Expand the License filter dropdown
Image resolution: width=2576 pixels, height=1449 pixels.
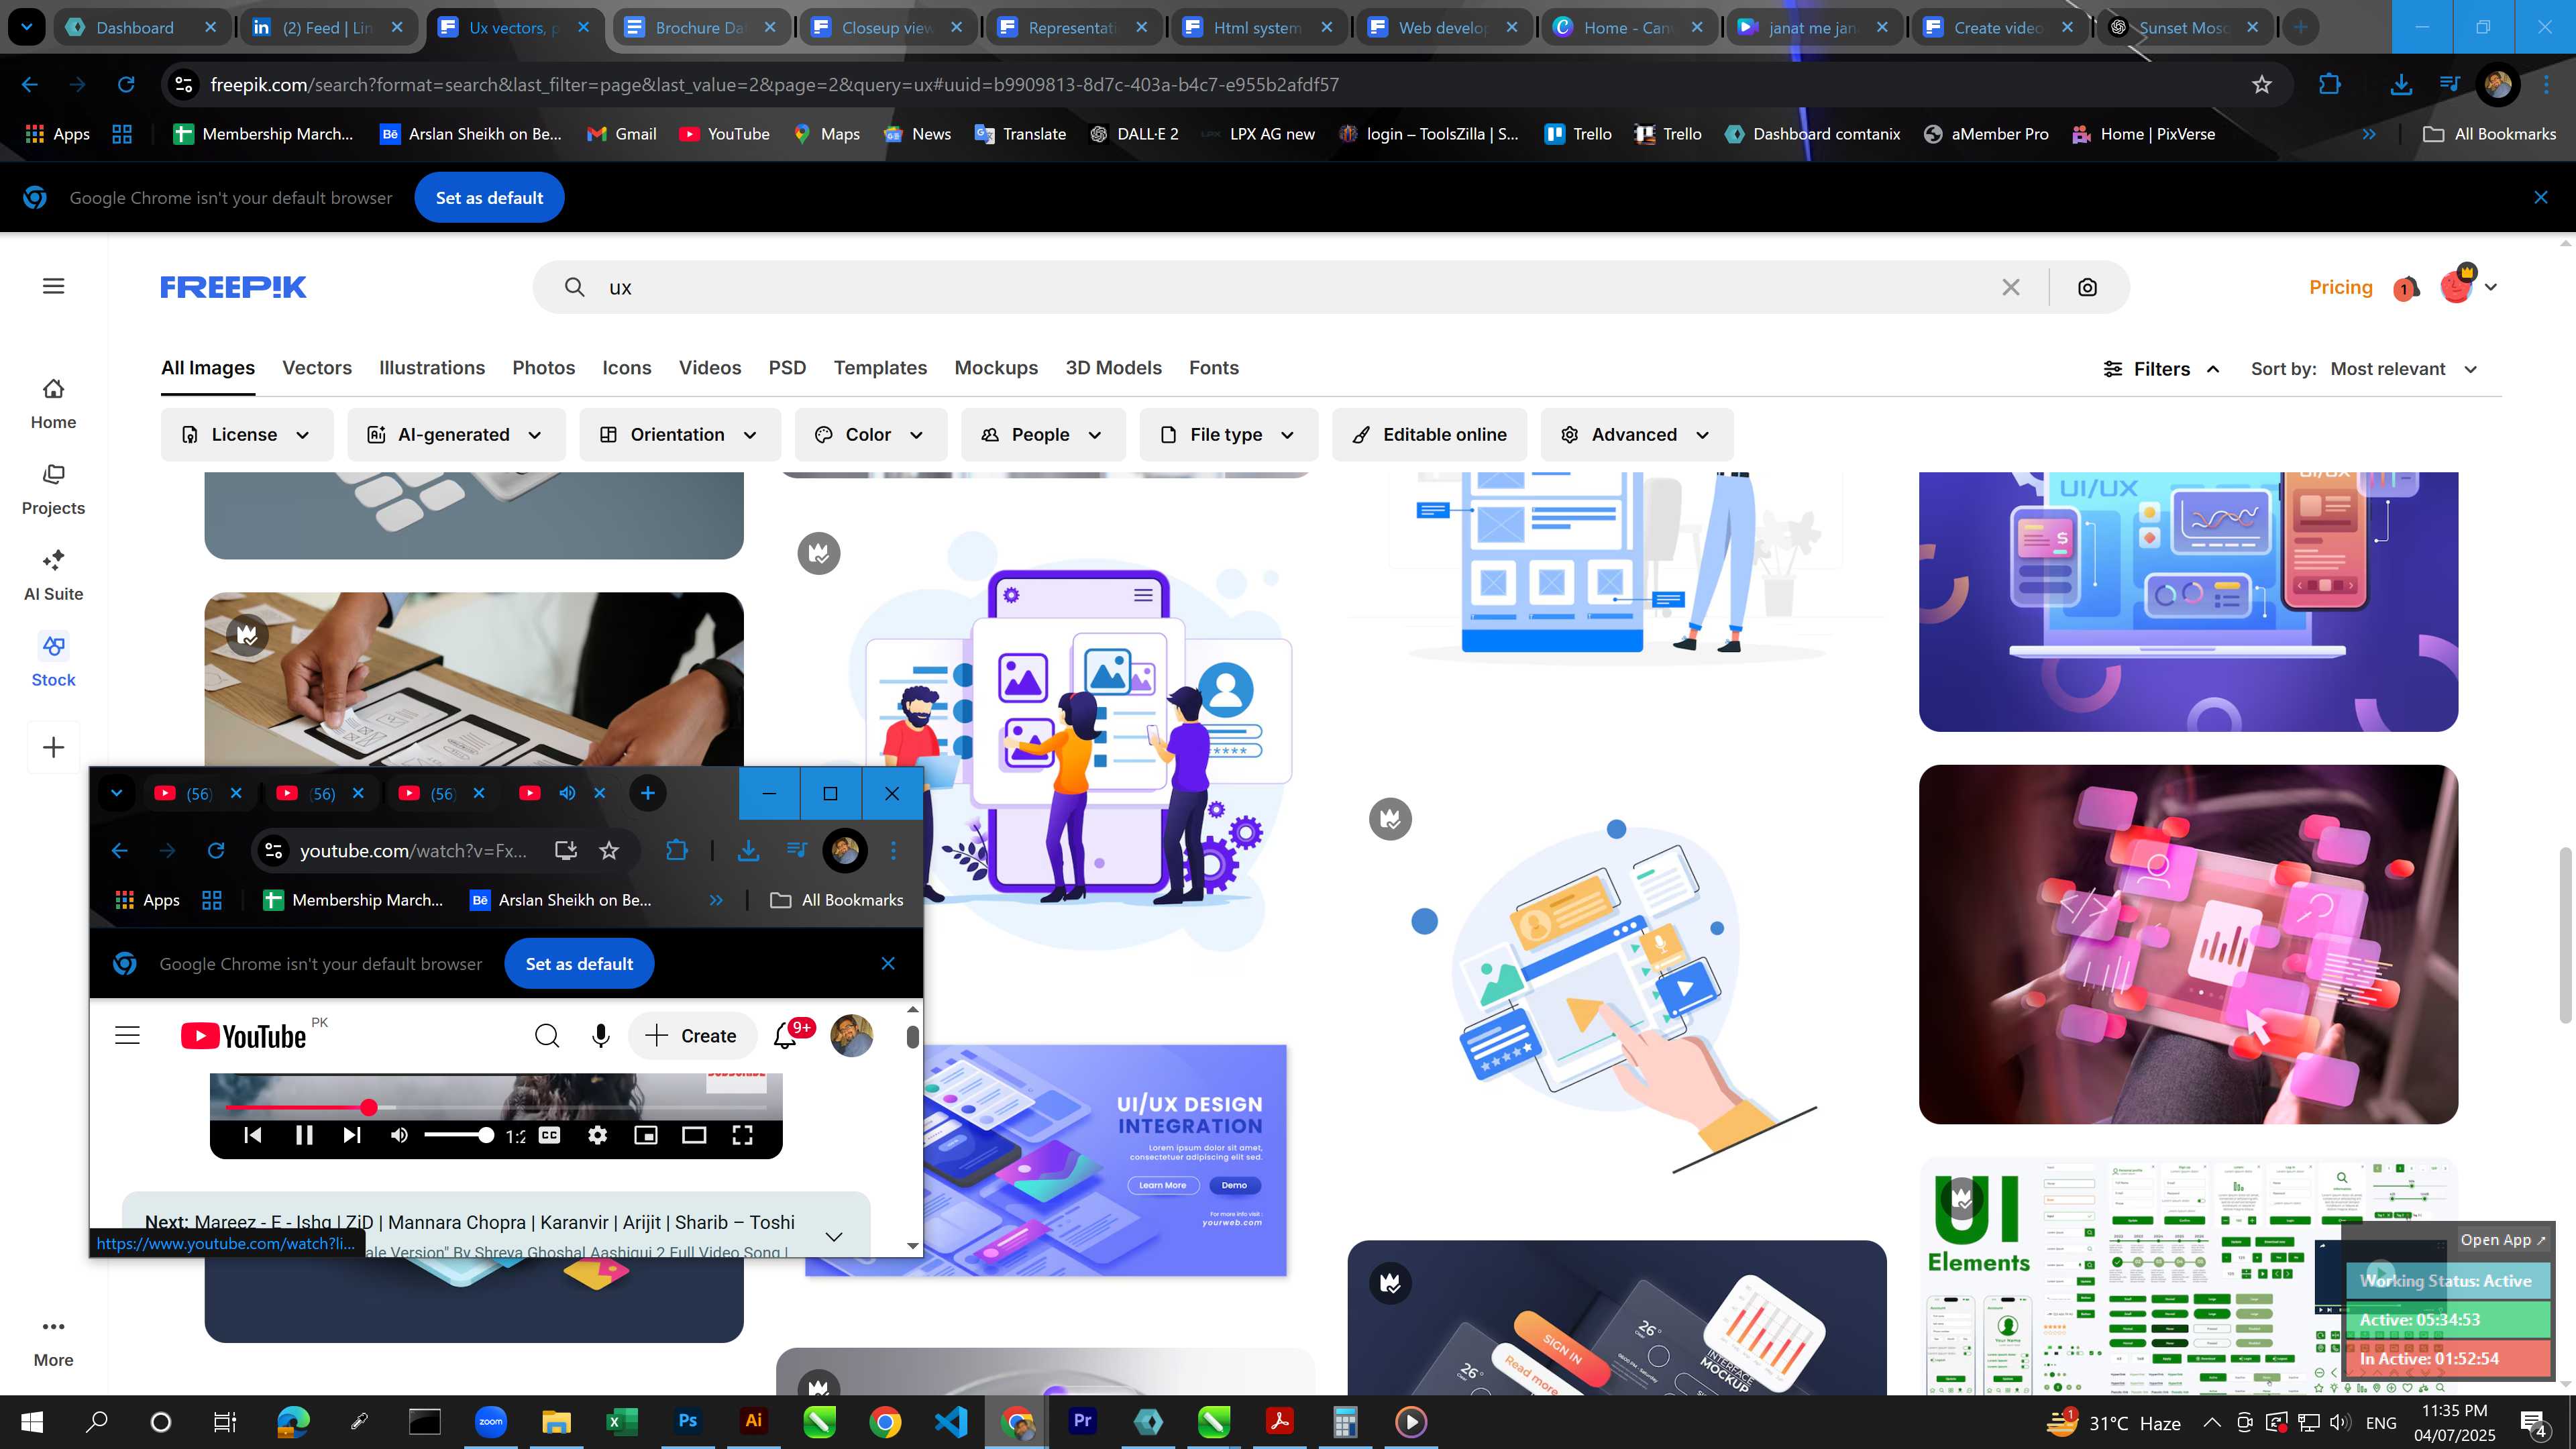tap(247, 435)
